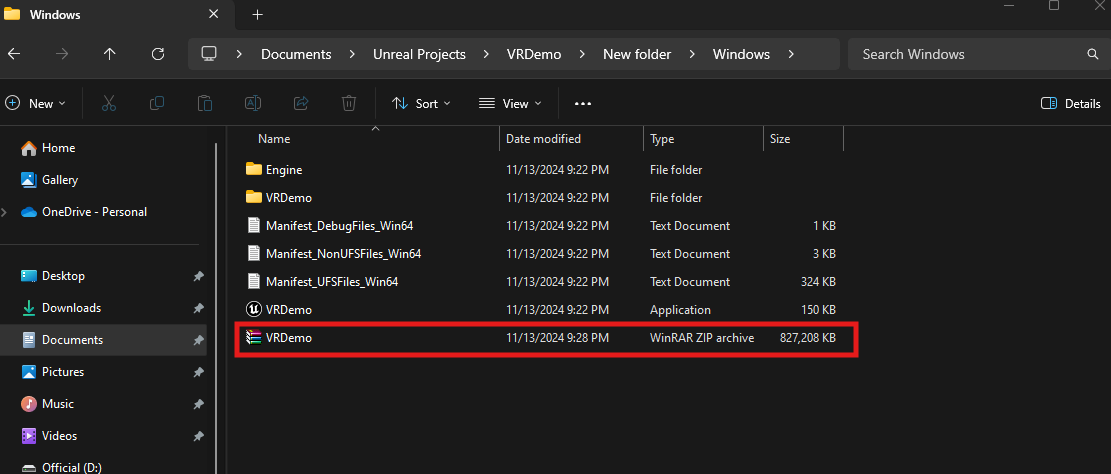The height and width of the screenshot is (474, 1111).
Task: Expand the Sort options menu
Action: coord(421,103)
